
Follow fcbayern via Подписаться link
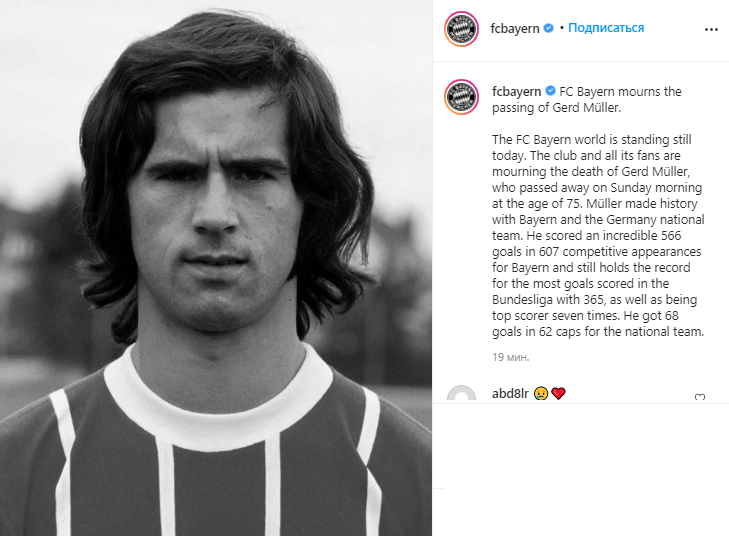pyautogui.click(x=606, y=28)
